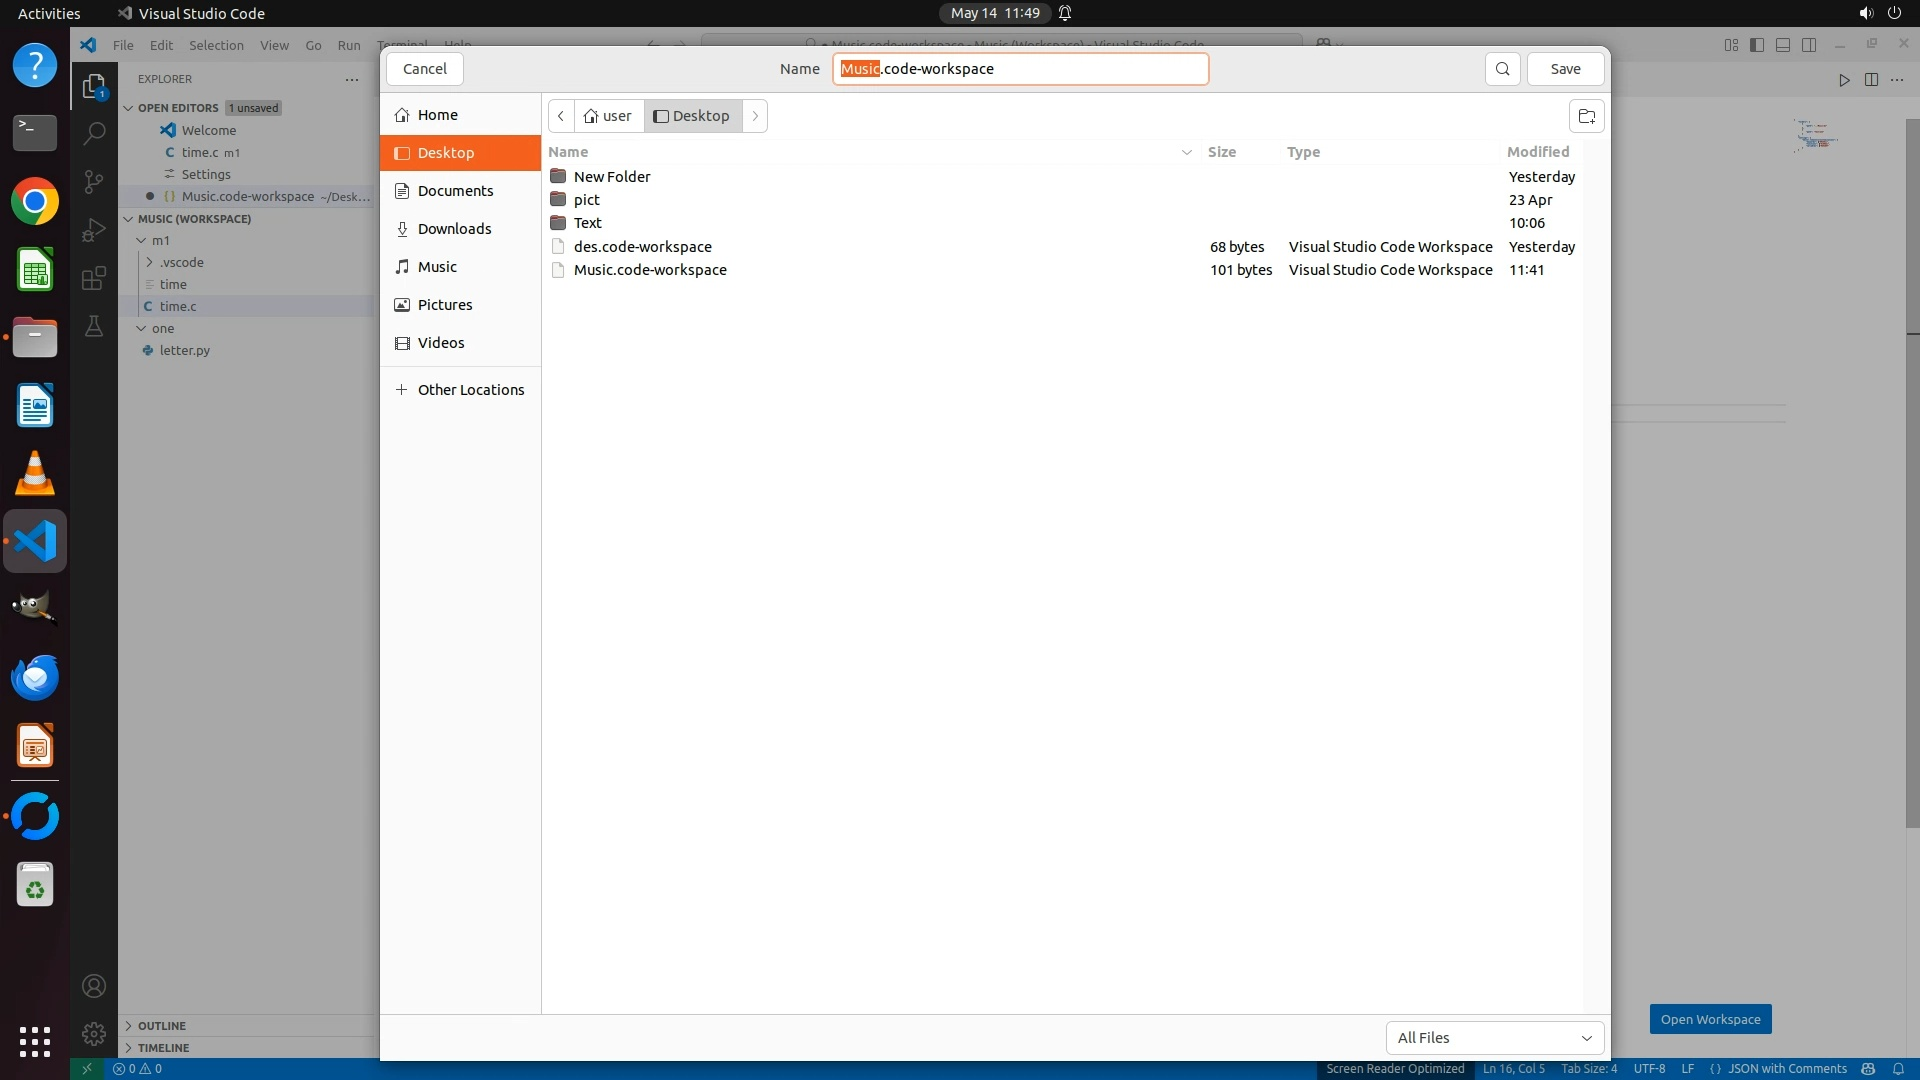Toggle the primary side bar layout icon
This screenshot has width=1920, height=1080.
(x=1757, y=45)
